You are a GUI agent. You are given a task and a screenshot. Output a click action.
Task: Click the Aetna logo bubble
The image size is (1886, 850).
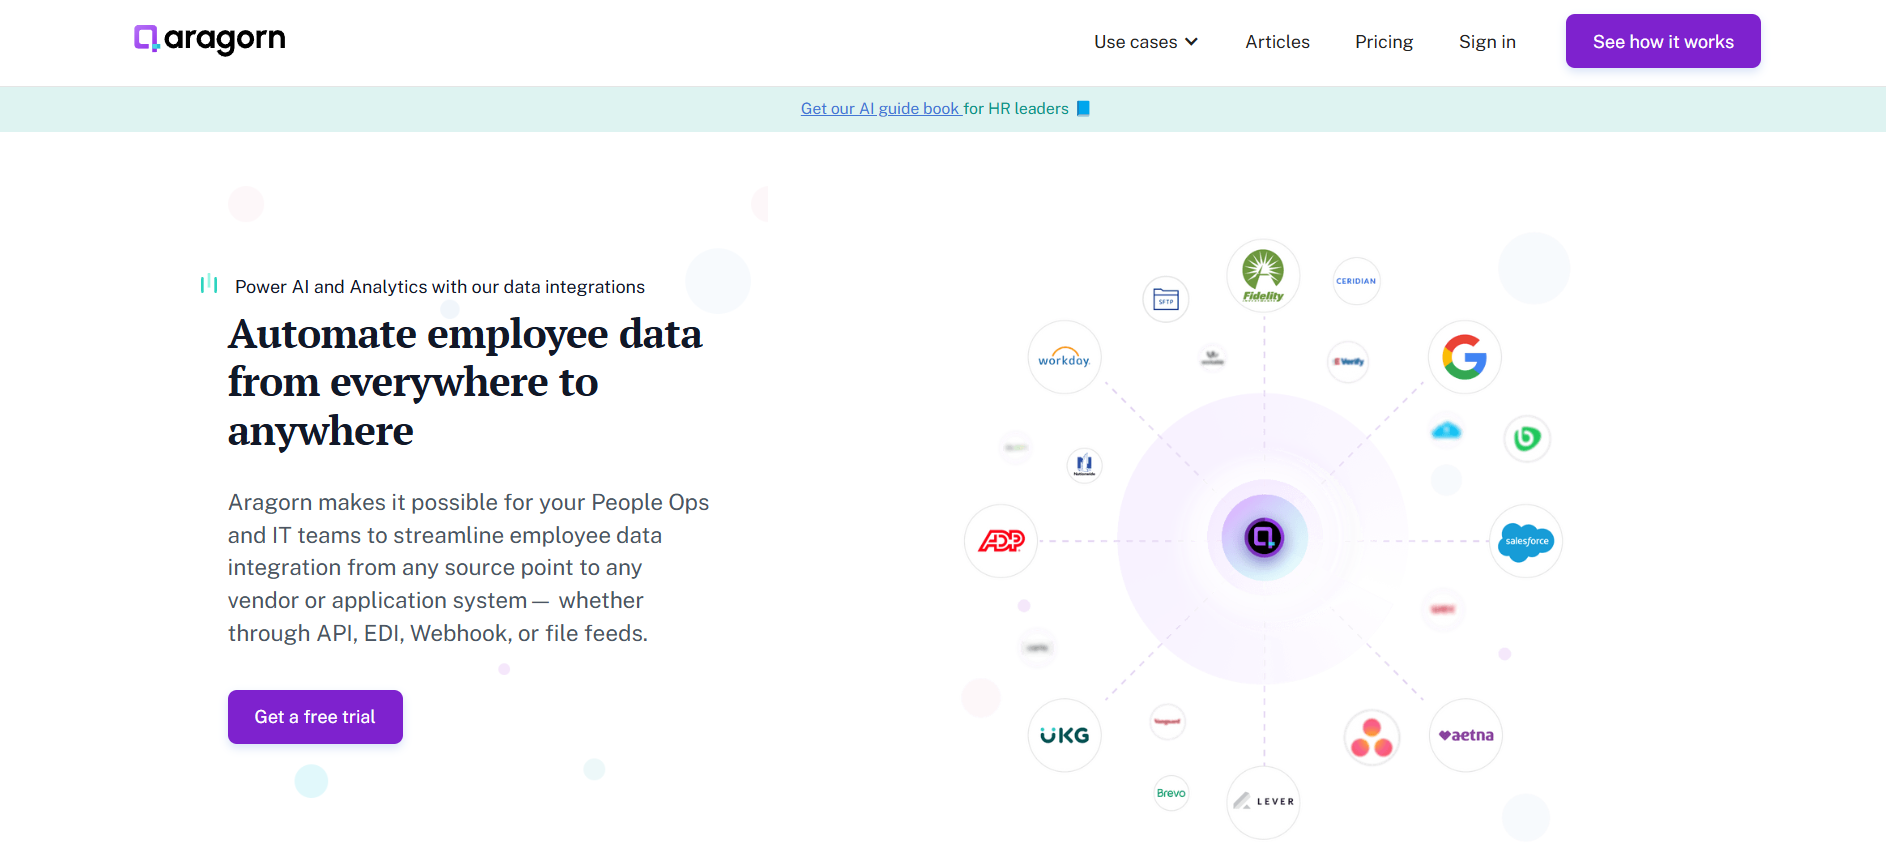pos(1466,735)
